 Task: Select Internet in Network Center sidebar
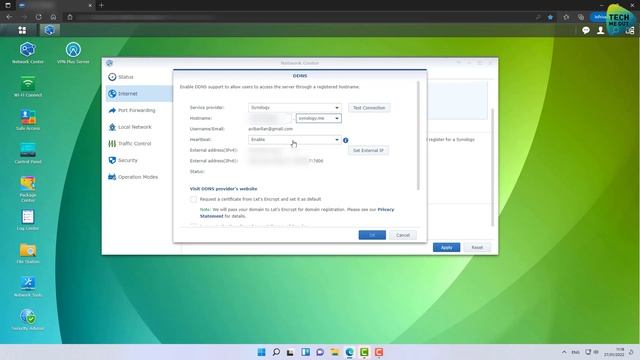(x=139, y=93)
